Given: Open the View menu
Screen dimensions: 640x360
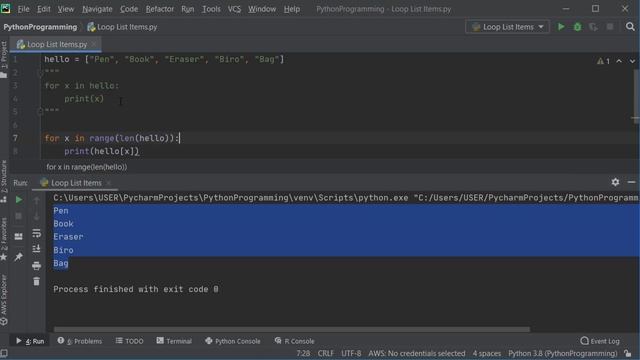Looking at the screenshot, I should click(x=65, y=9).
